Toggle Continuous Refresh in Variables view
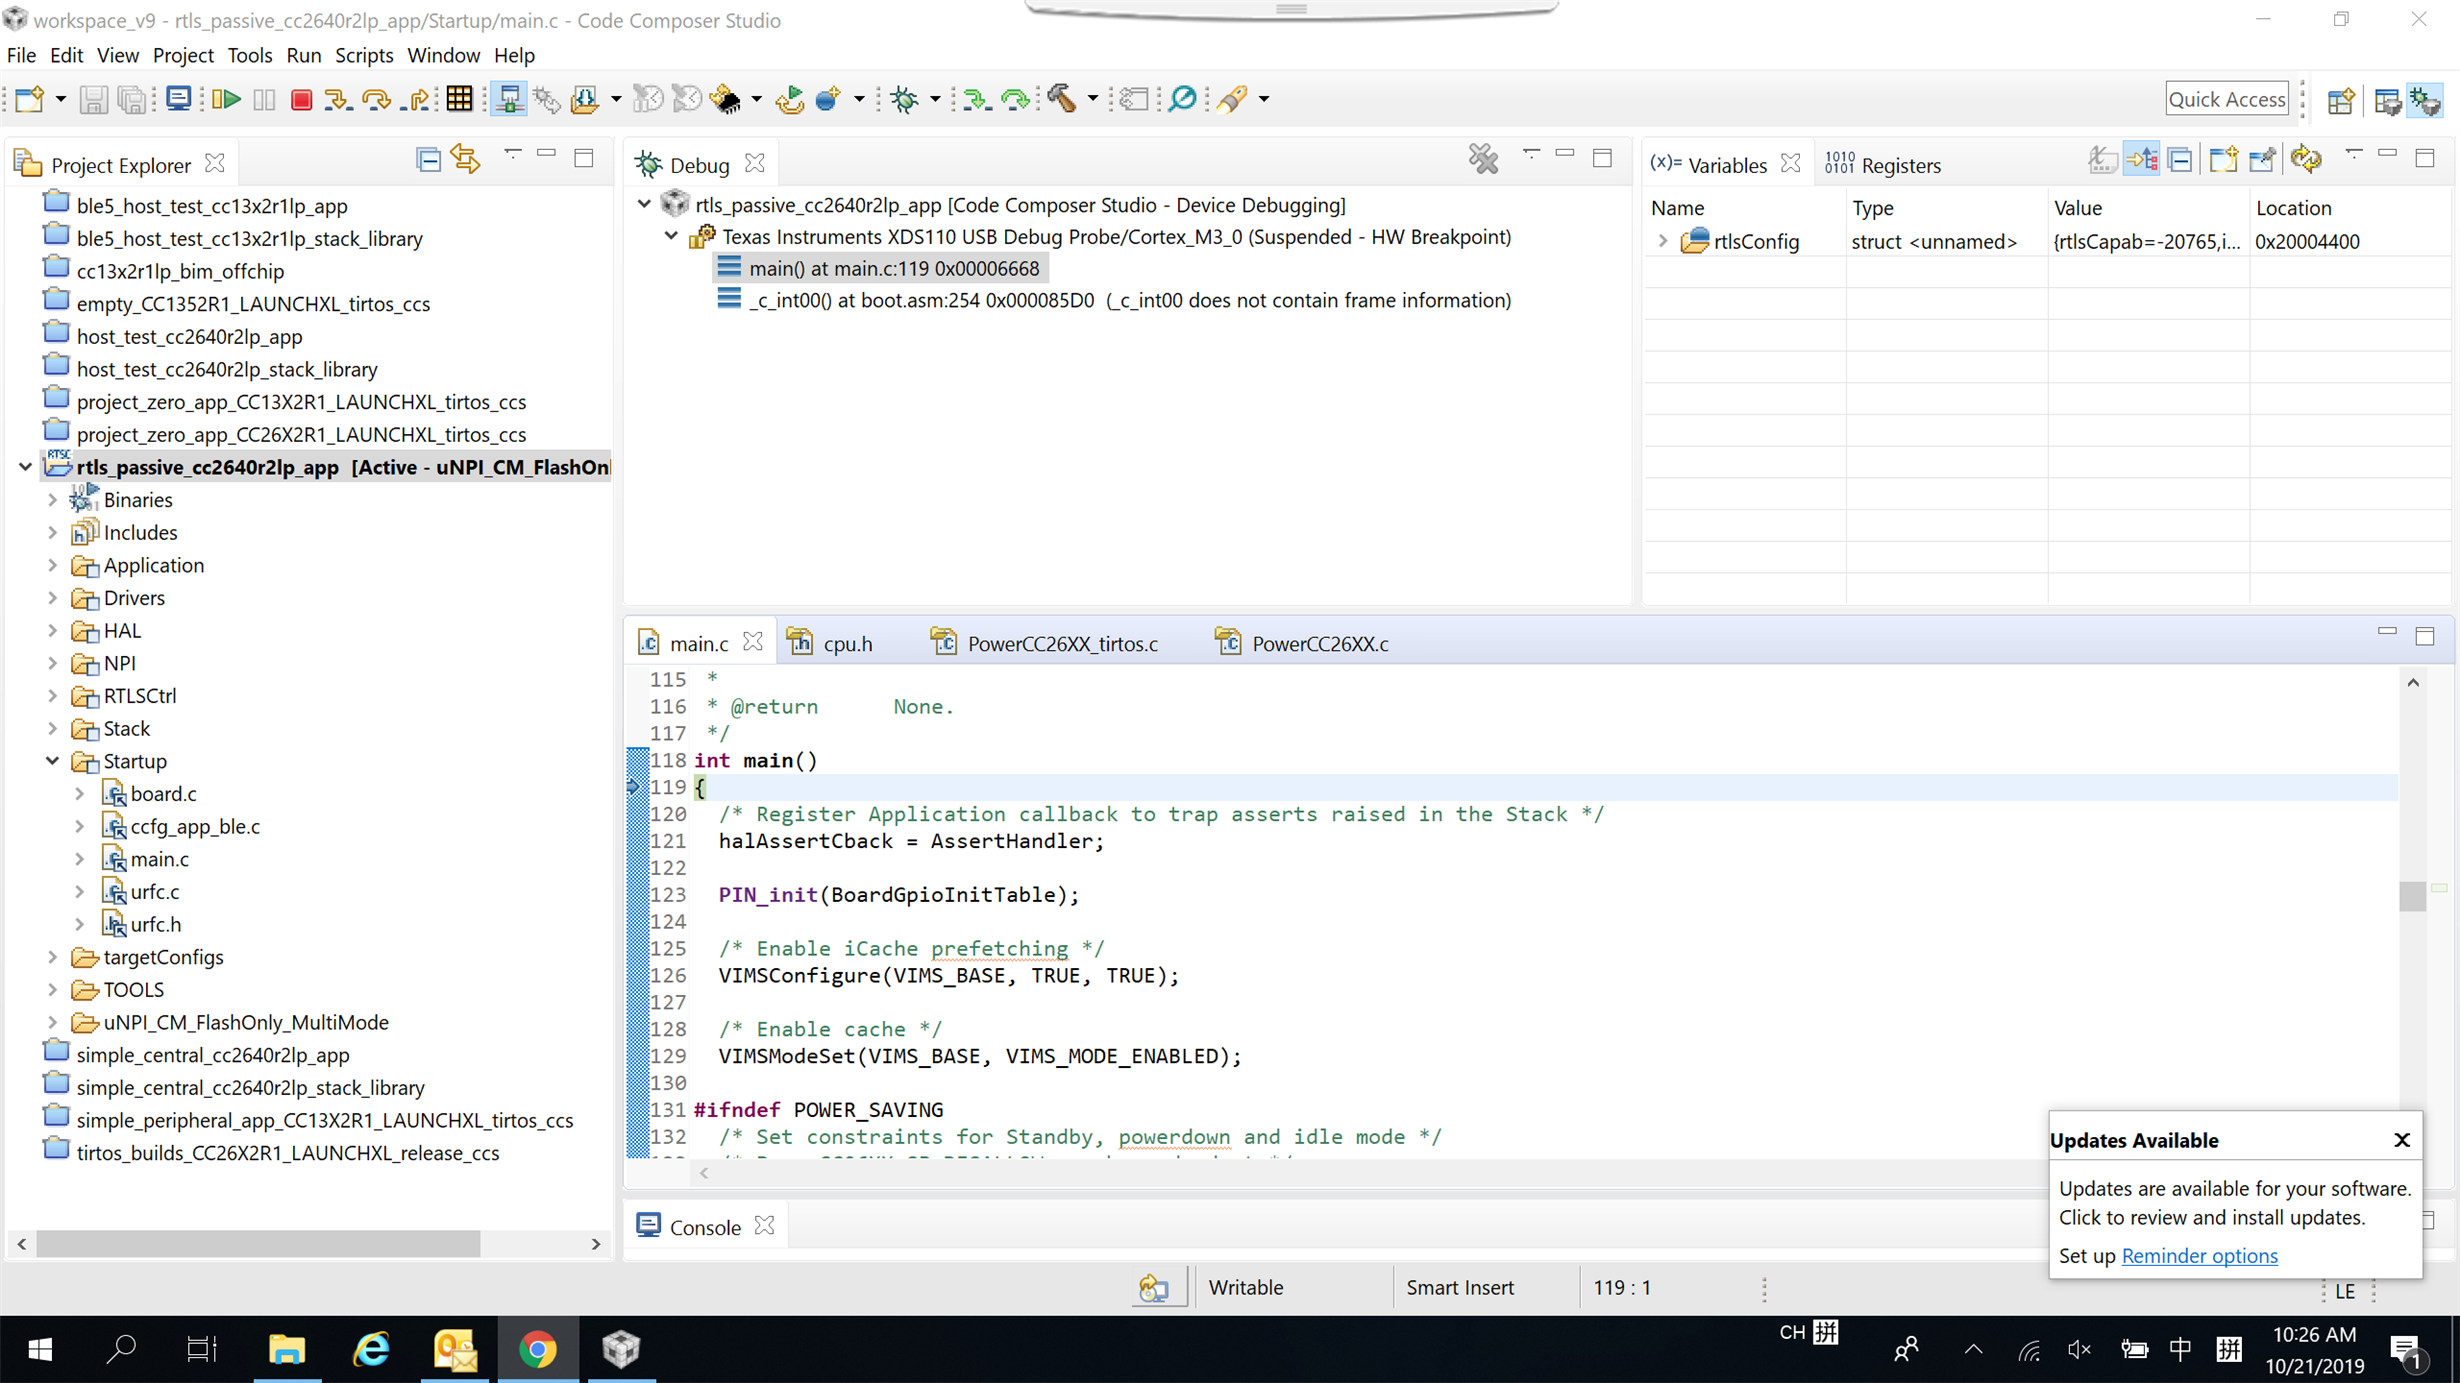The image size is (2460, 1383). 2306,160
